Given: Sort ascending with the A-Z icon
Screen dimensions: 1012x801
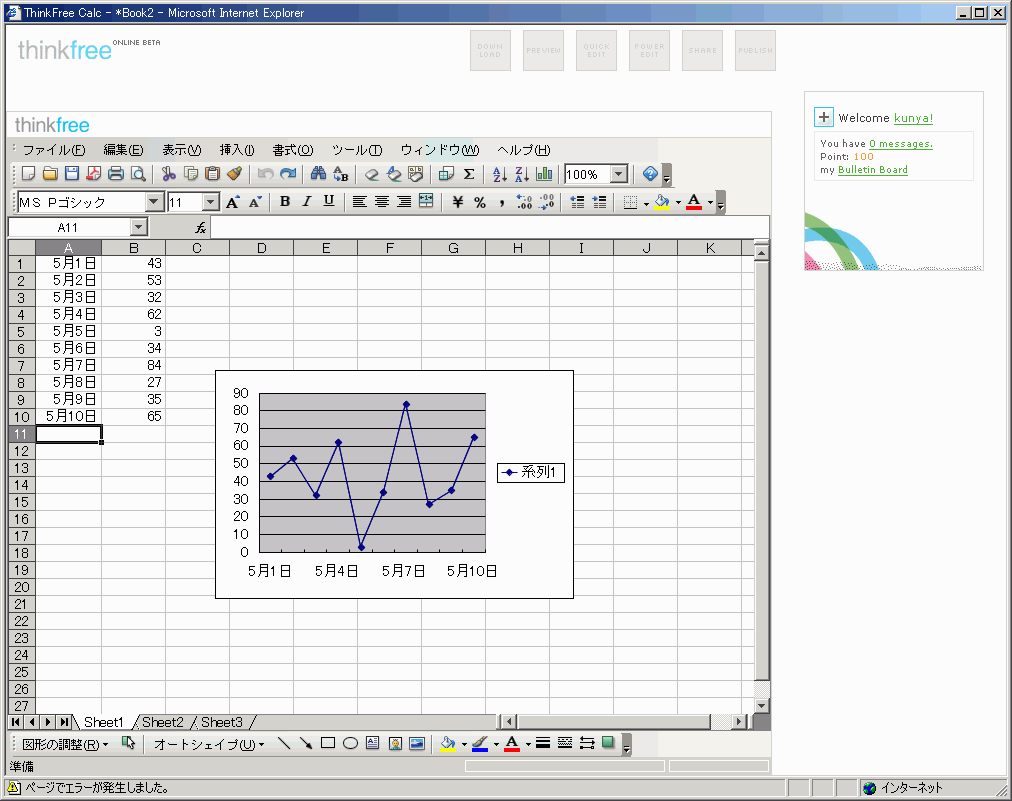Looking at the screenshot, I should (500, 174).
